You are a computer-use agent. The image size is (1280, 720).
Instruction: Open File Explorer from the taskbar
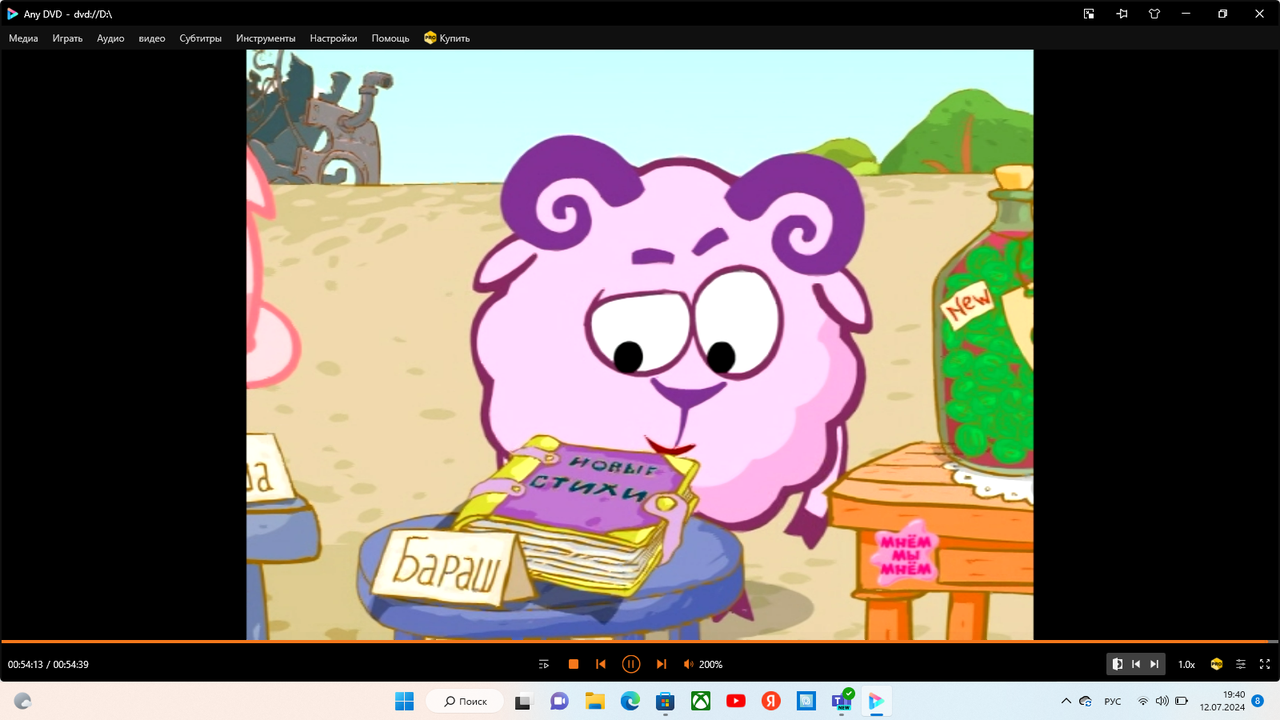595,701
